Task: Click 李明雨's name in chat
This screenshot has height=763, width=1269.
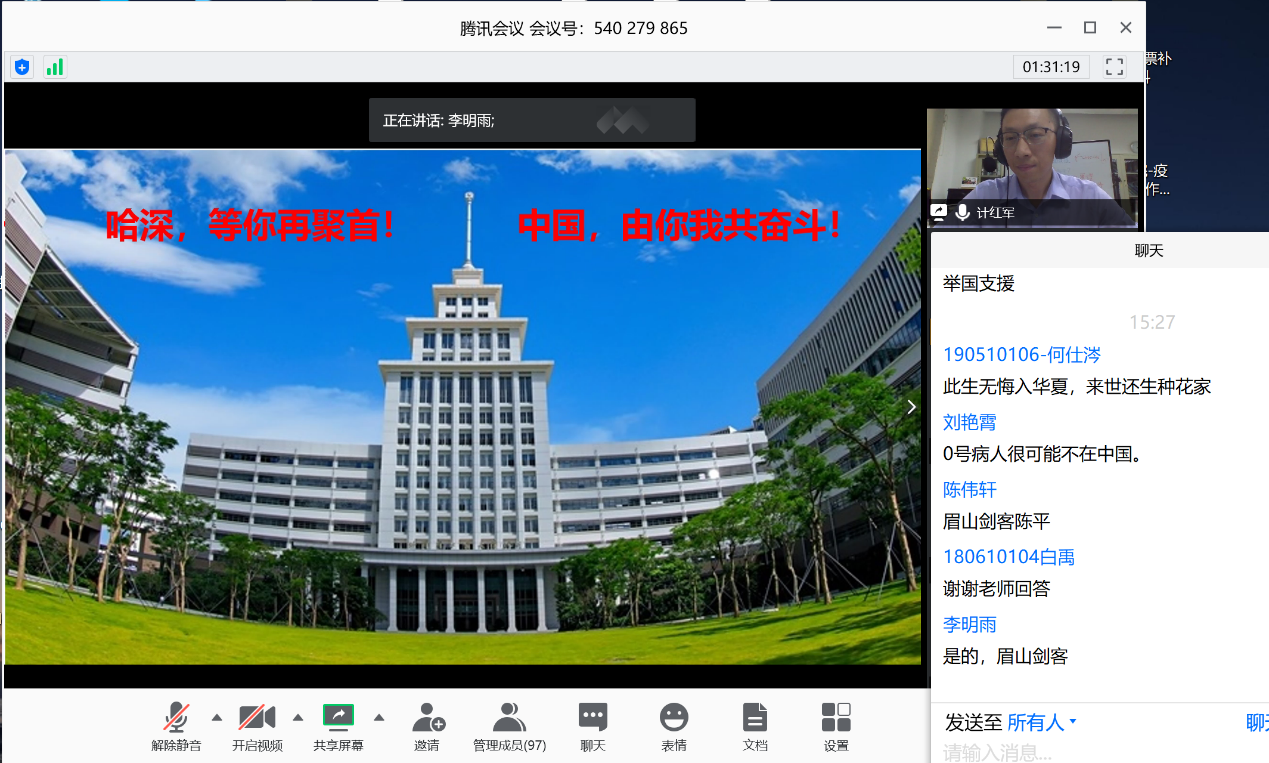Action: point(969,623)
